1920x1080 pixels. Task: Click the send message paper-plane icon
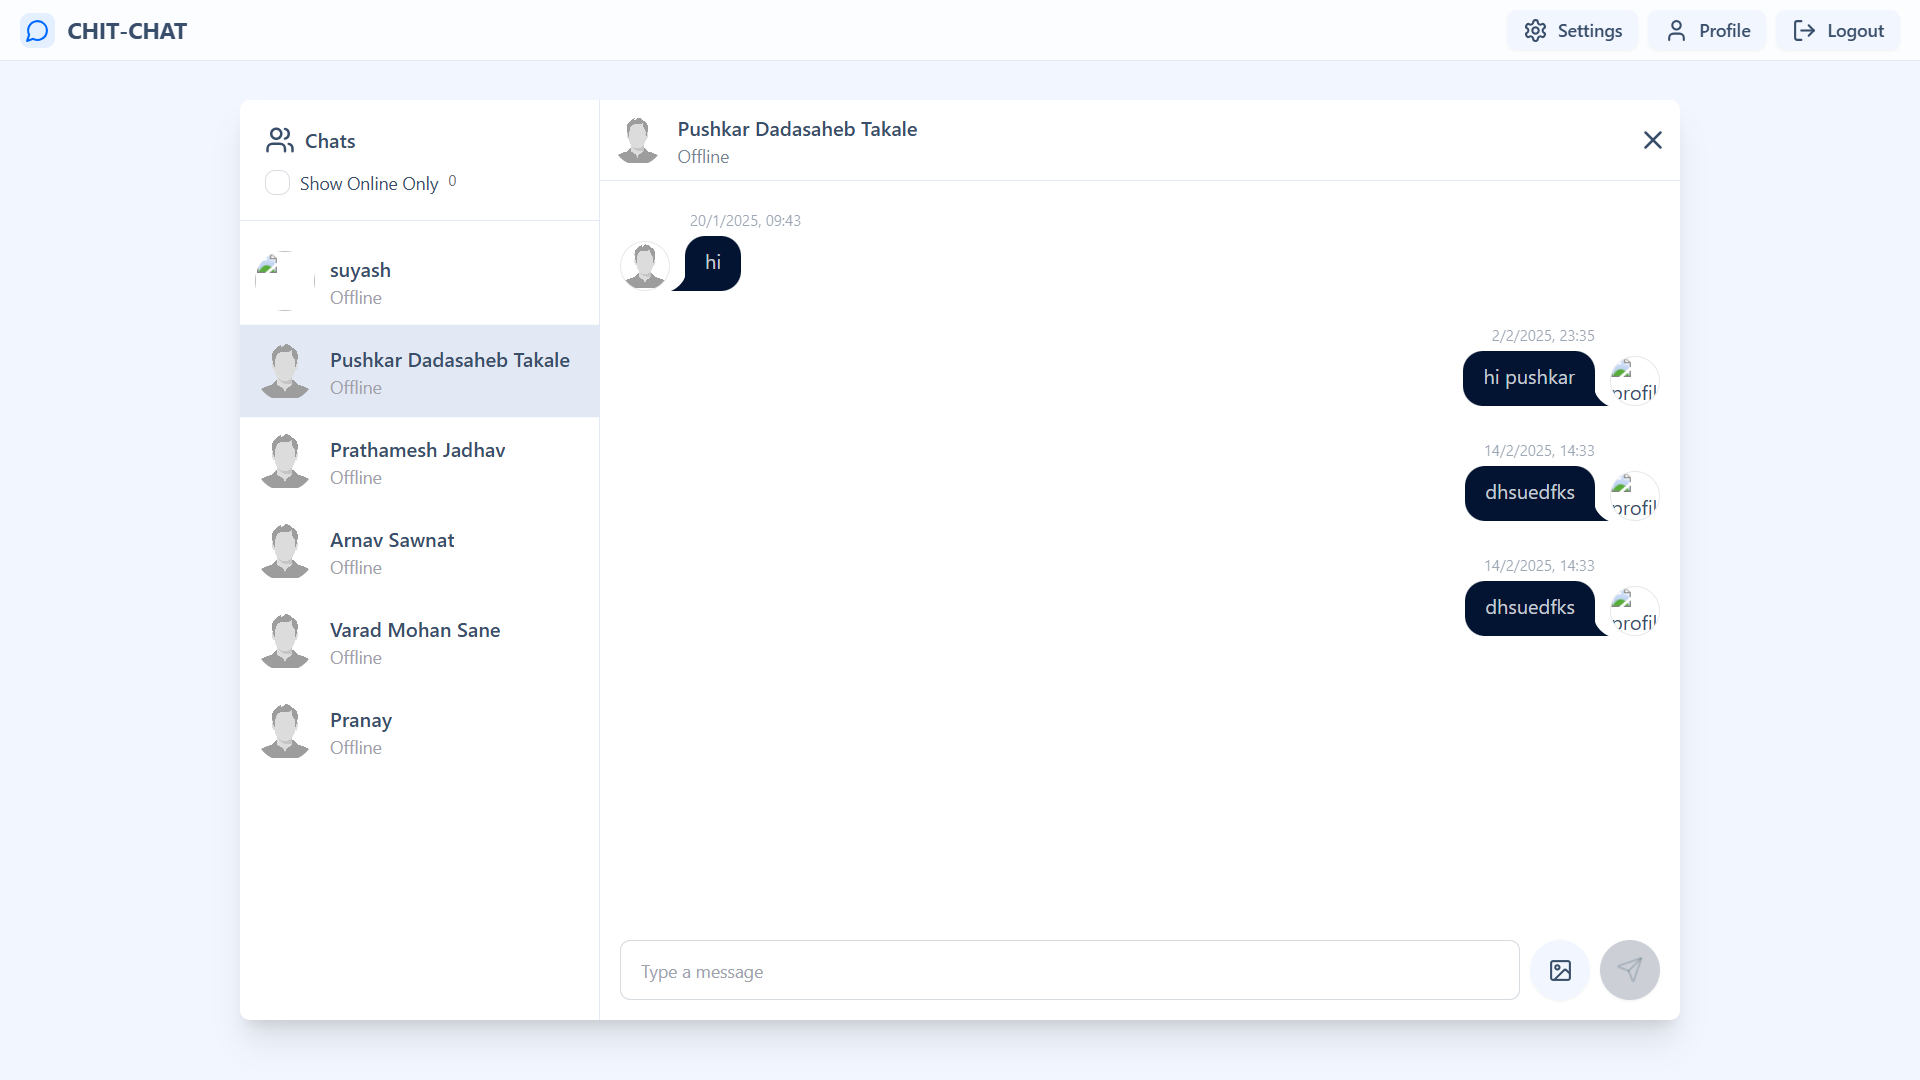1630,969
